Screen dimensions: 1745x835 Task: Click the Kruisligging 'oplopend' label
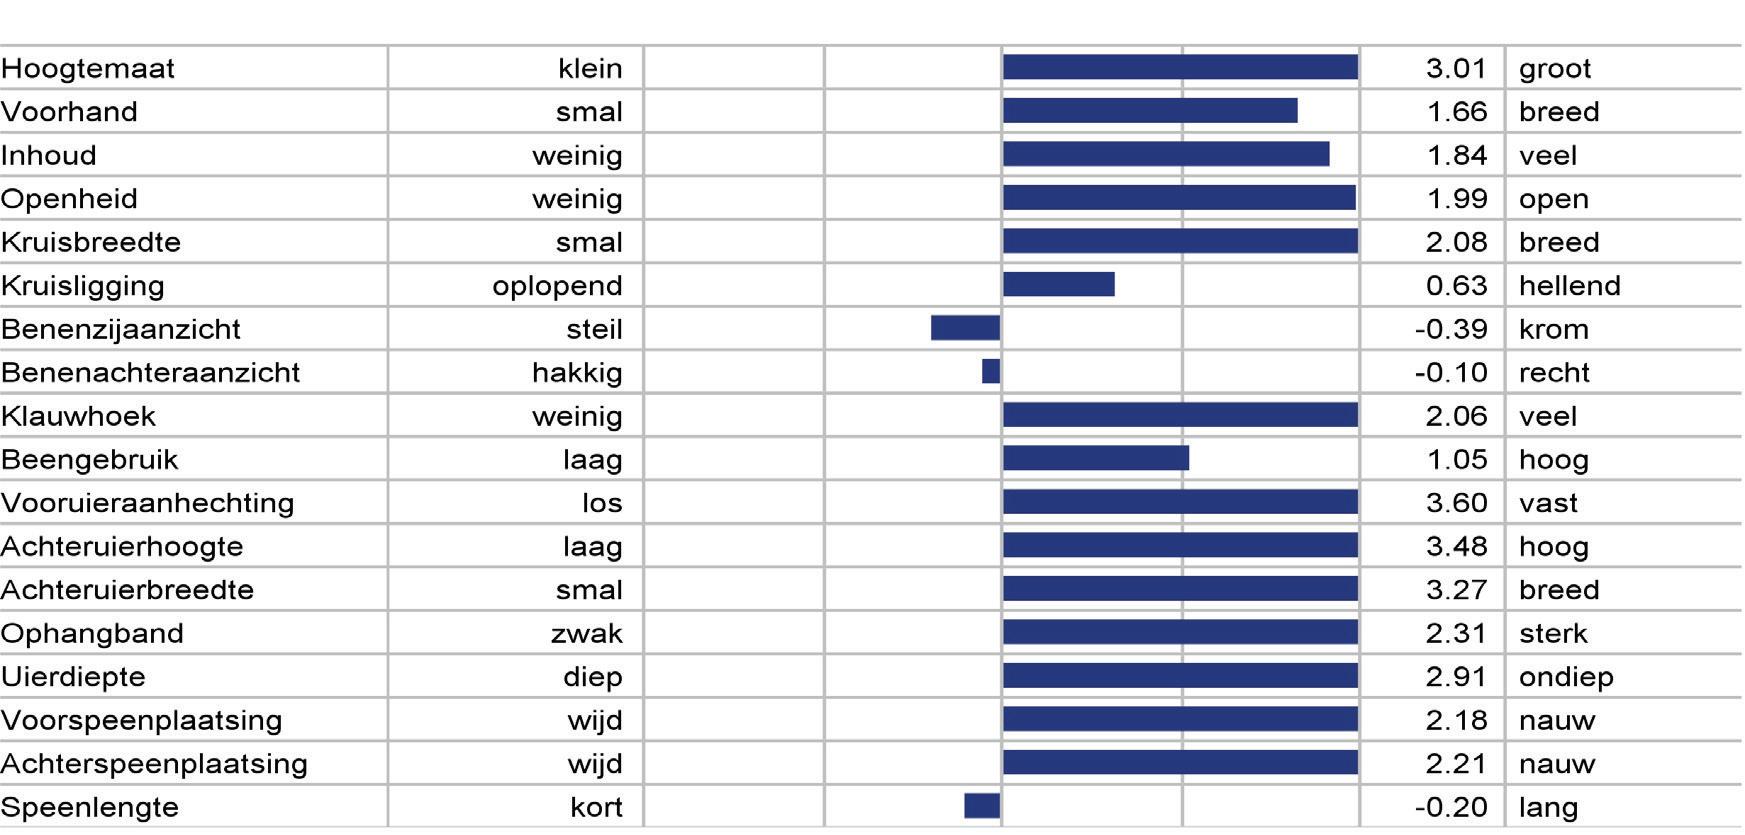pos(557,287)
